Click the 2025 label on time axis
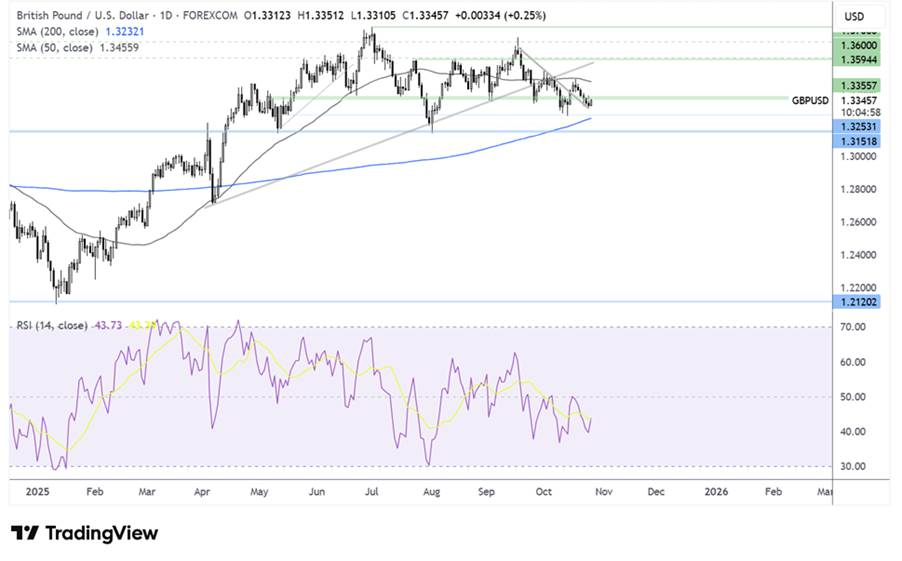902x561 pixels. pyautogui.click(x=37, y=491)
